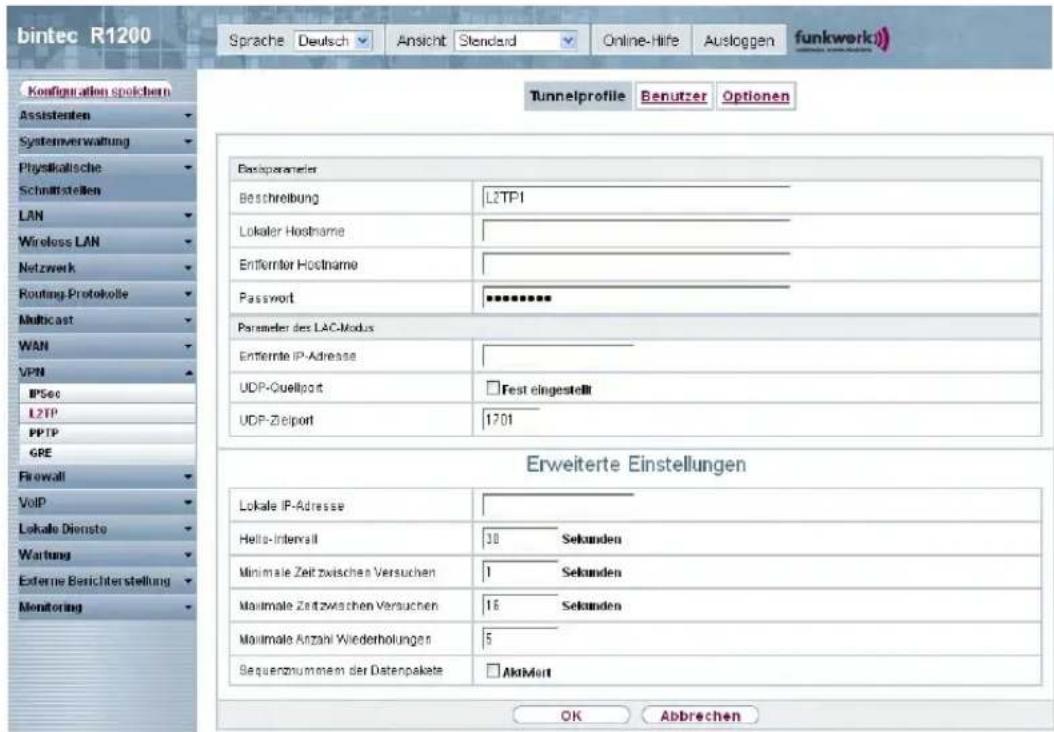Image resolution: width=1054 pixels, height=732 pixels.
Task: Click the Basisparameter section header
Action: coord(635,169)
